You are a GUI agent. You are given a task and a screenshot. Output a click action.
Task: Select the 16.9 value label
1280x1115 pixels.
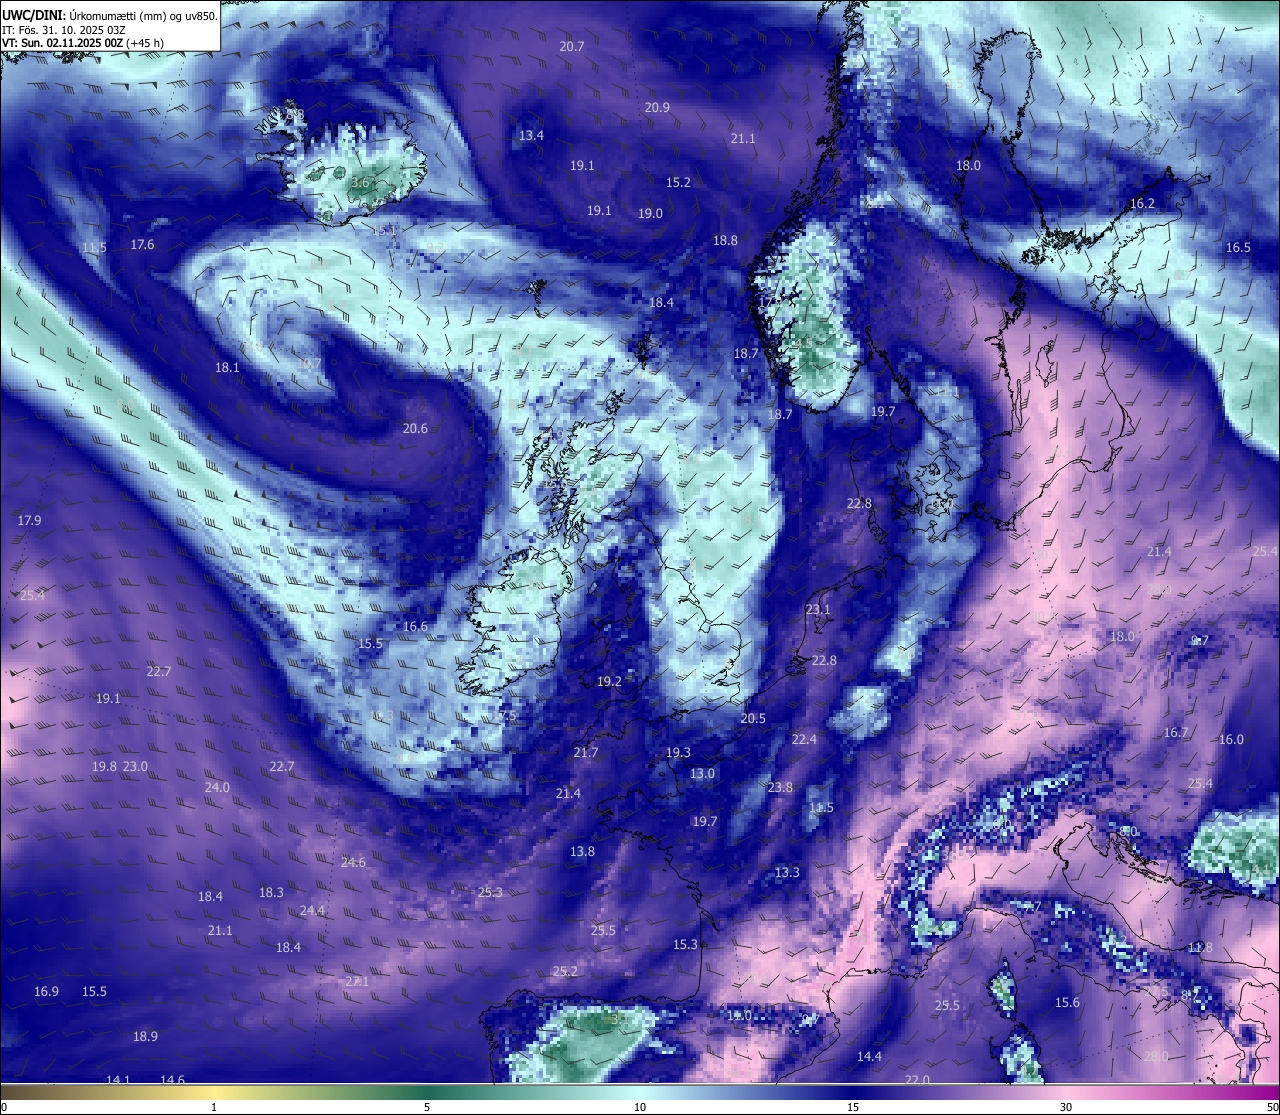[46, 992]
